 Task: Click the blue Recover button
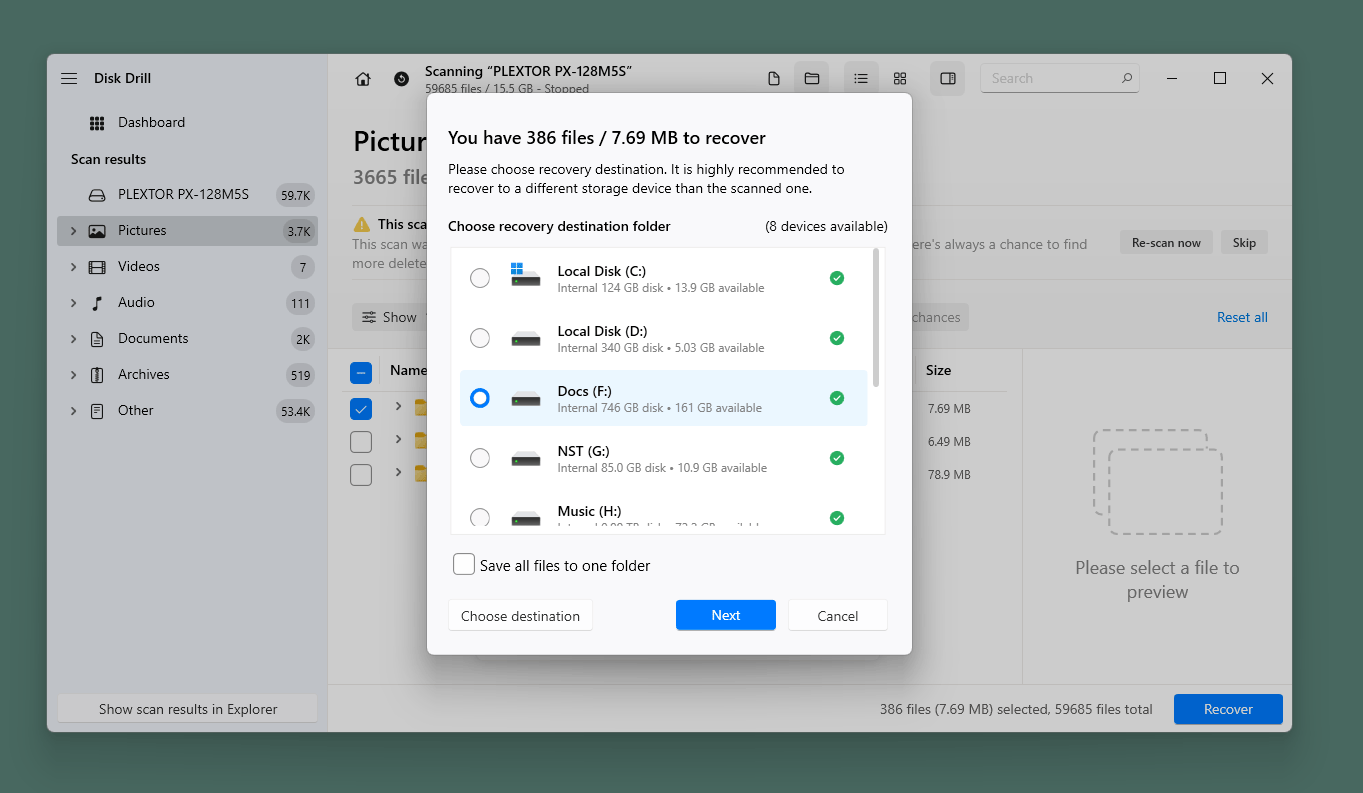[x=1228, y=709]
